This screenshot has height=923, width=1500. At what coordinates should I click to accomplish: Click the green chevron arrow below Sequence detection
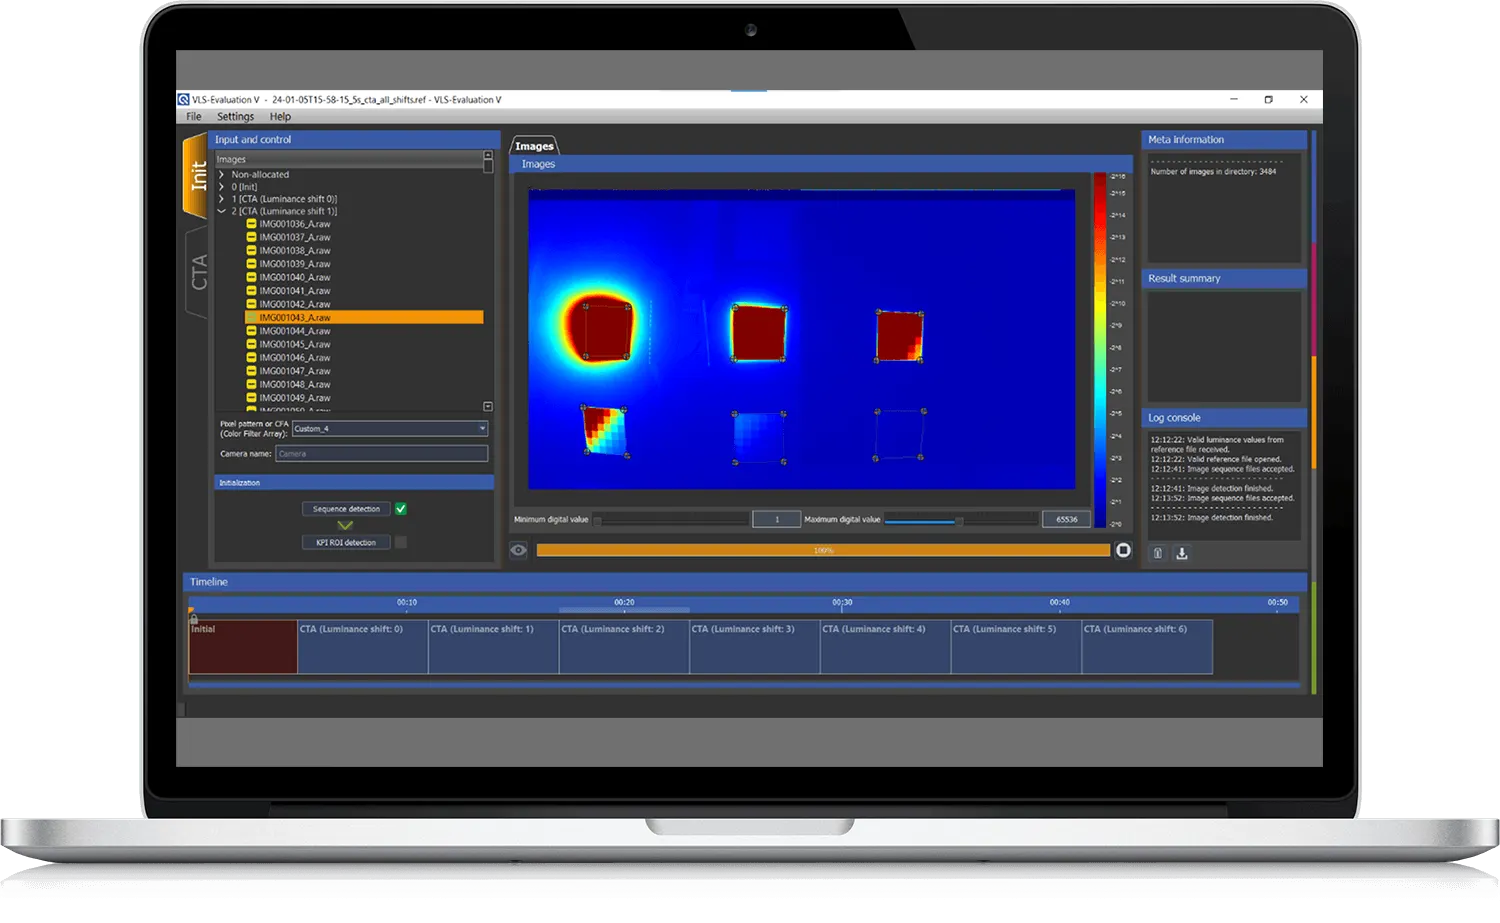pos(345,525)
